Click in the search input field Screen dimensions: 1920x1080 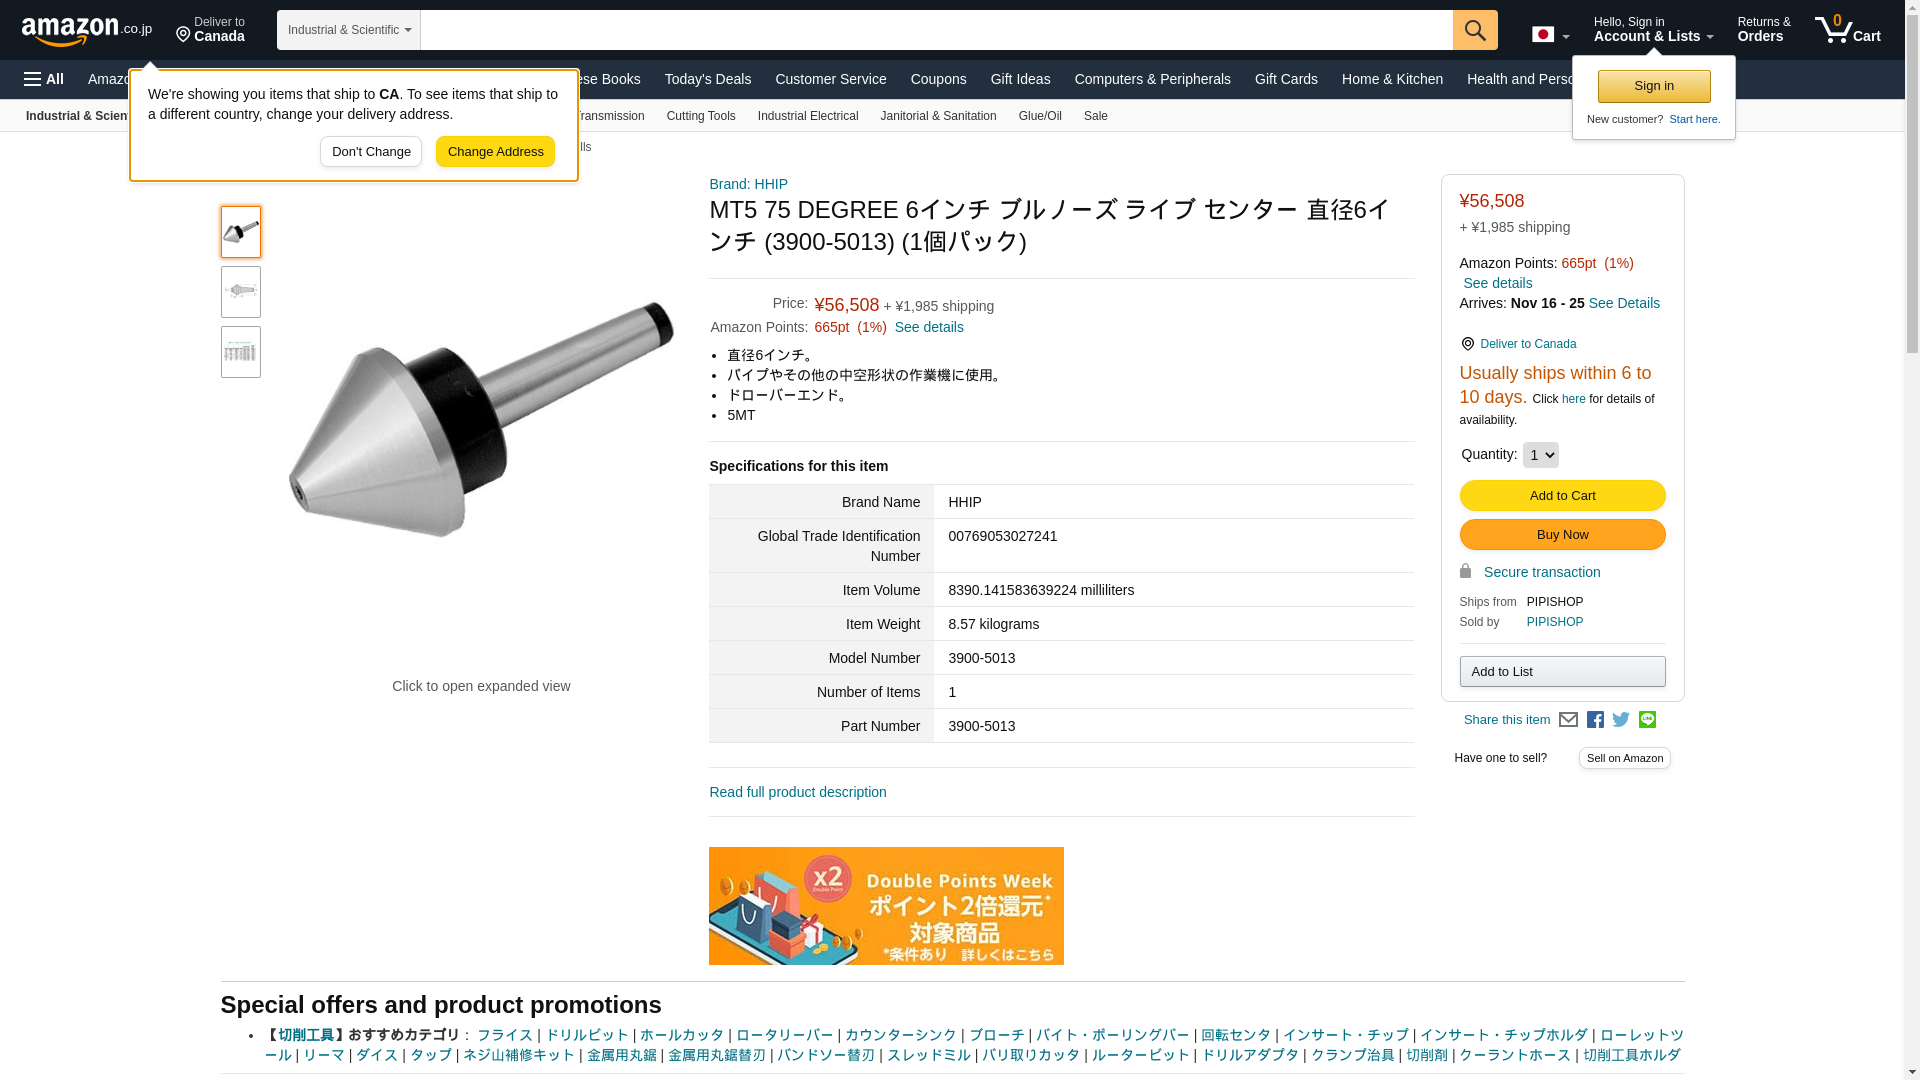click(937, 30)
